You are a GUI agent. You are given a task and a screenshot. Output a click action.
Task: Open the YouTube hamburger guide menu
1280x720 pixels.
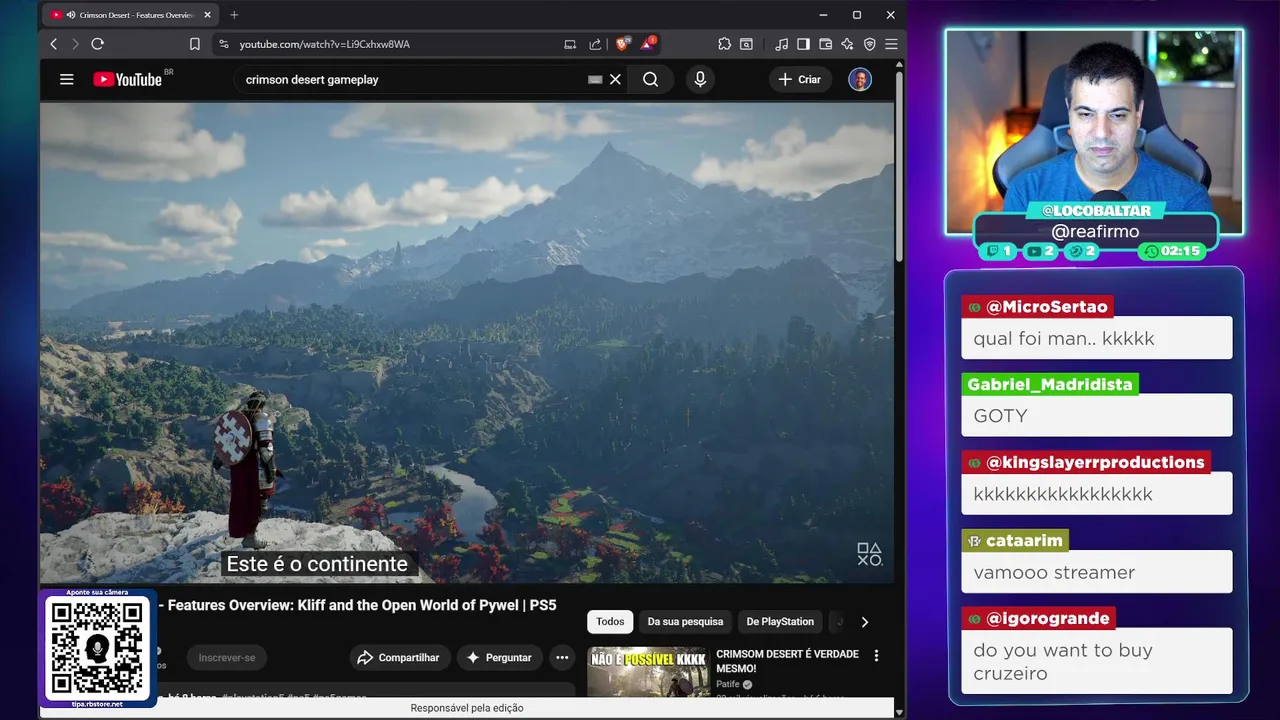point(67,79)
